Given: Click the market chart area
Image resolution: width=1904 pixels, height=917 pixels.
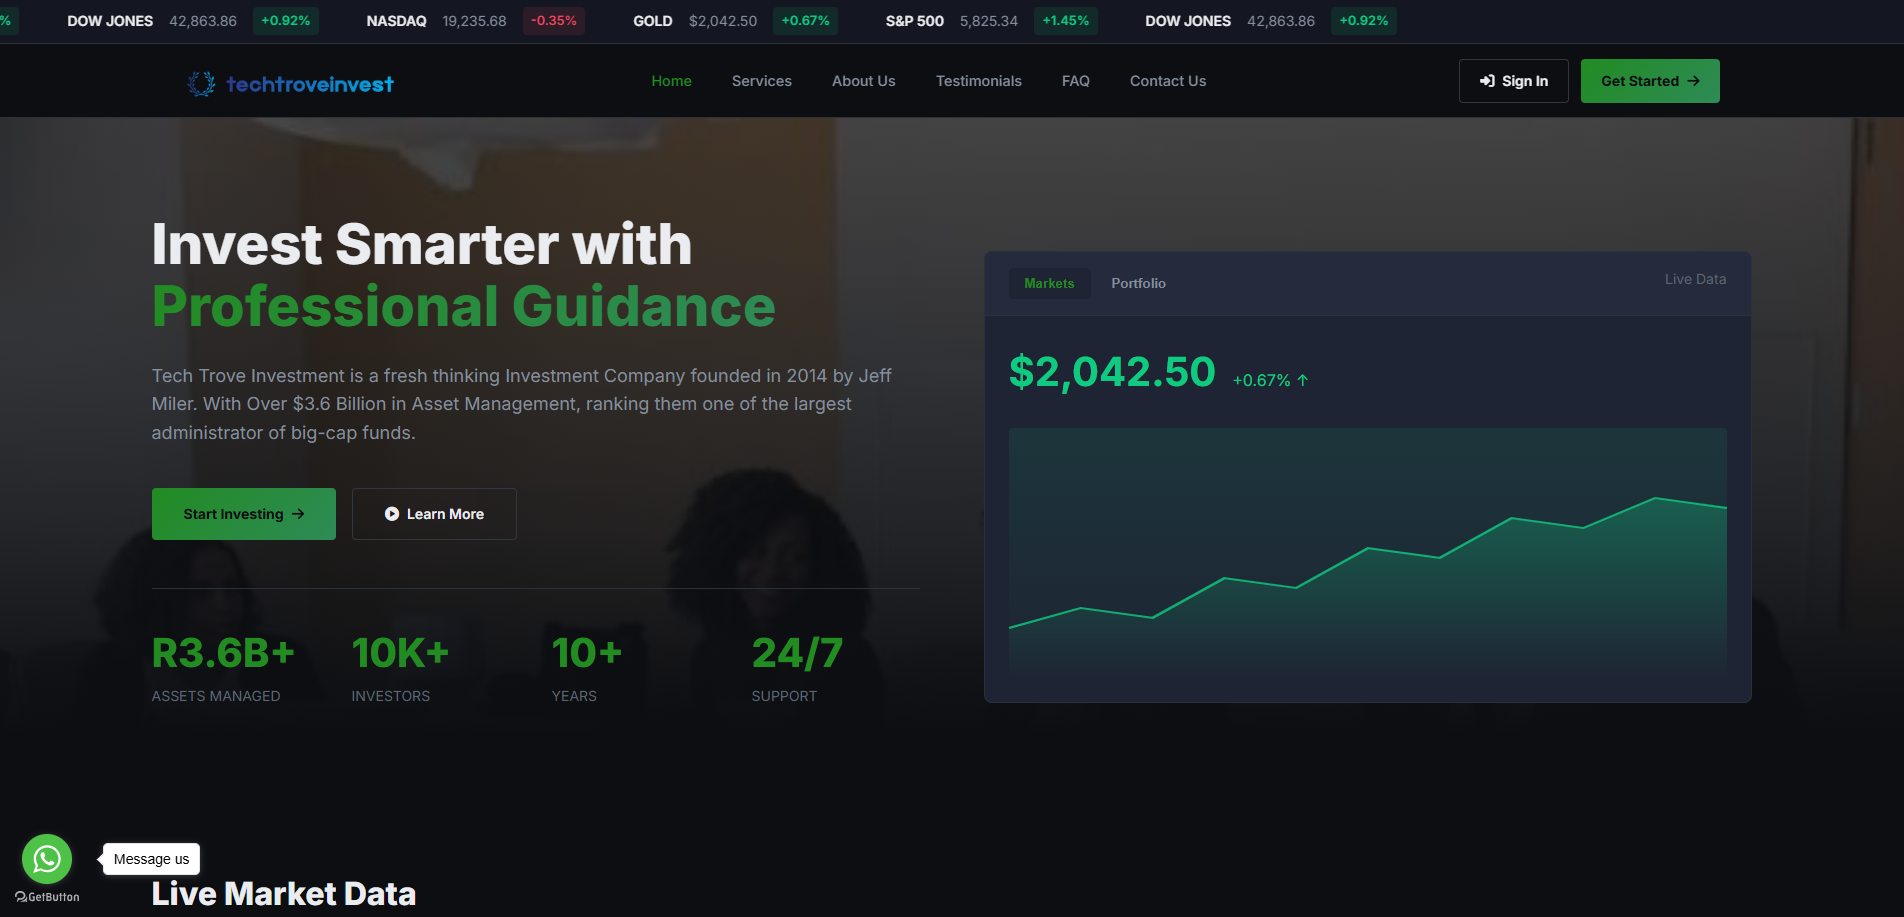Looking at the screenshot, I should point(1368,553).
